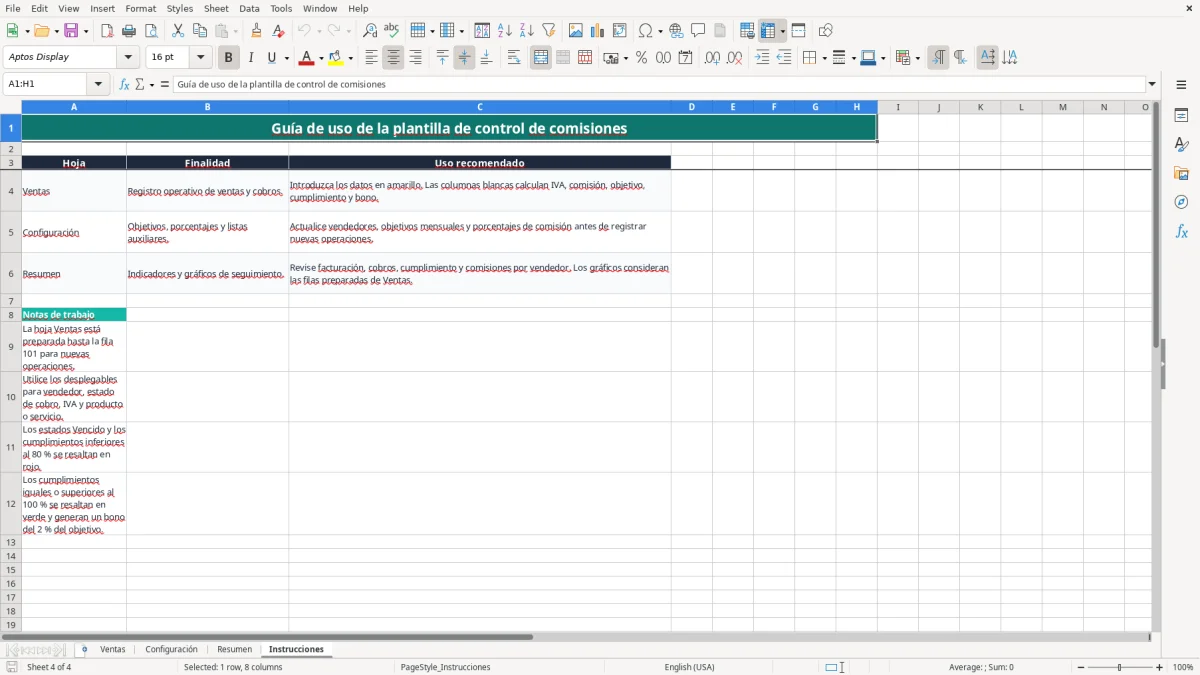Toggle Align Left
Image resolution: width=1200 pixels, height=675 pixels.
(x=371, y=58)
